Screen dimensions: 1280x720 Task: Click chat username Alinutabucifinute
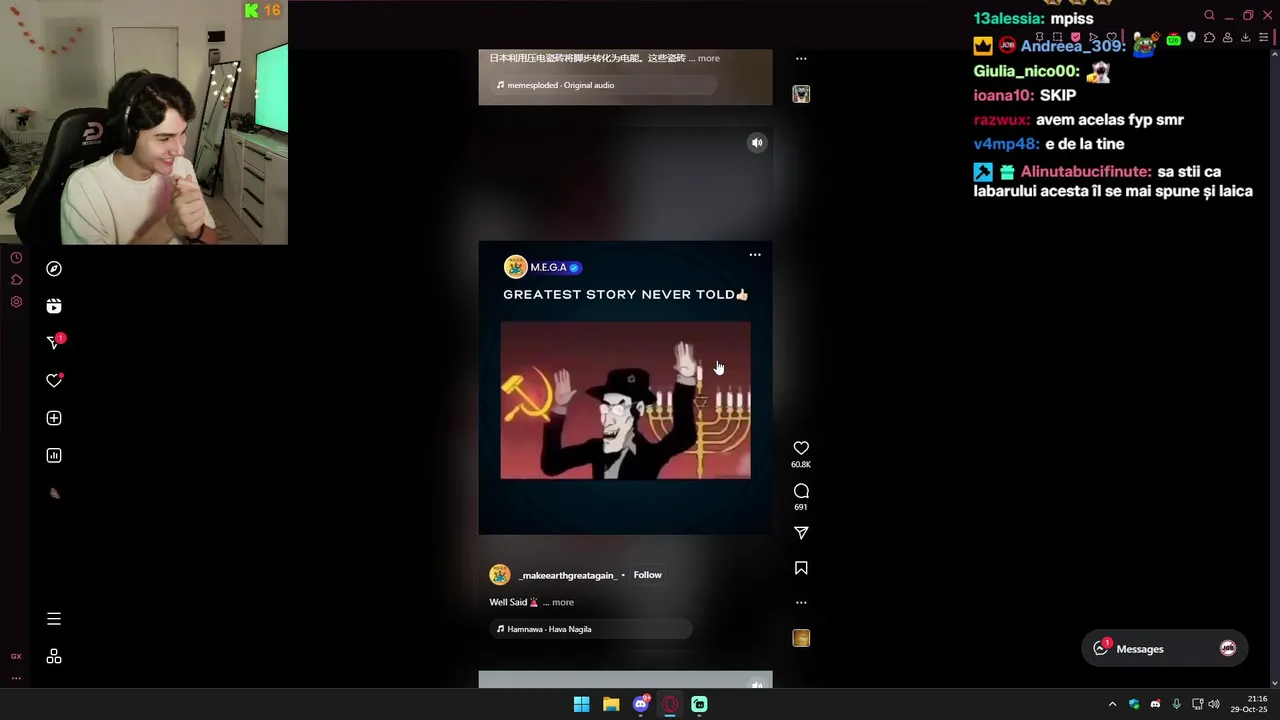[x=1085, y=172]
